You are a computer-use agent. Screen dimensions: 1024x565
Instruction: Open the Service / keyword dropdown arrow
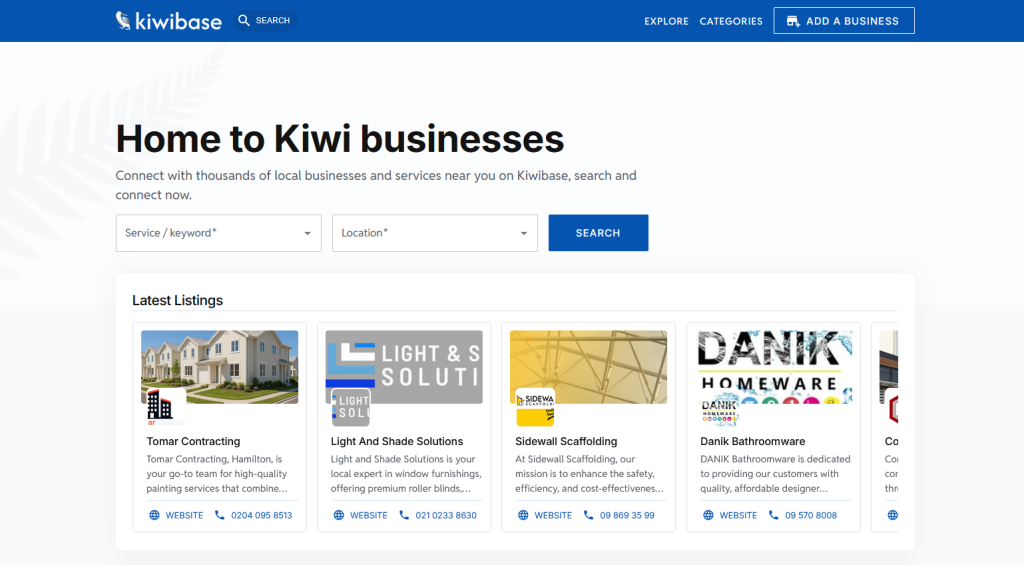point(307,233)
